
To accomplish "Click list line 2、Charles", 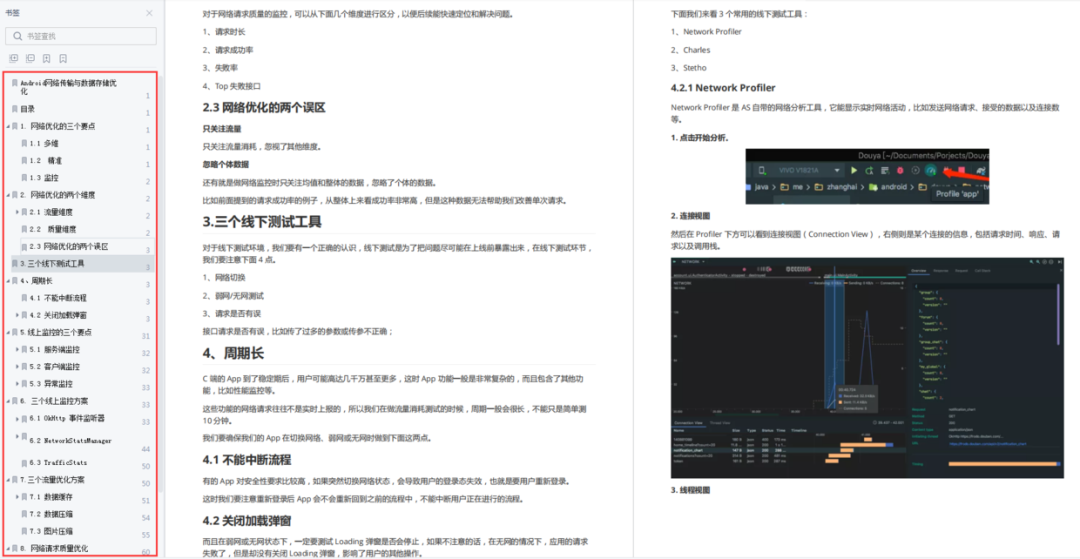I will (691, 50).
